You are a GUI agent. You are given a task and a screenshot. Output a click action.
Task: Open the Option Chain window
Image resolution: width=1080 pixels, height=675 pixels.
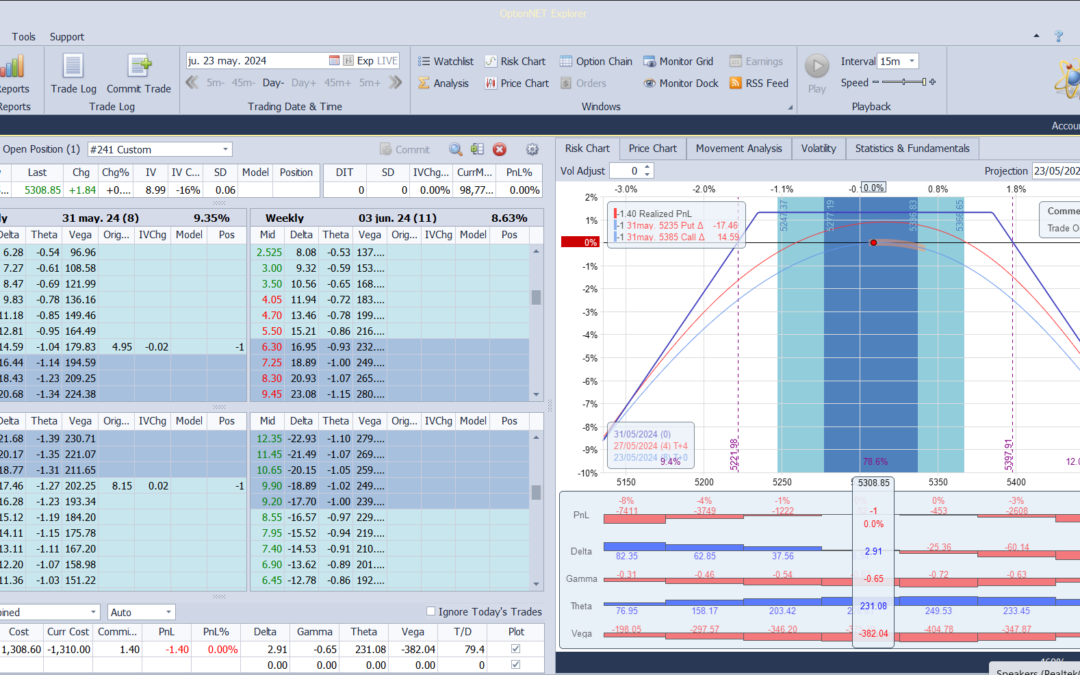click(596, 61)
